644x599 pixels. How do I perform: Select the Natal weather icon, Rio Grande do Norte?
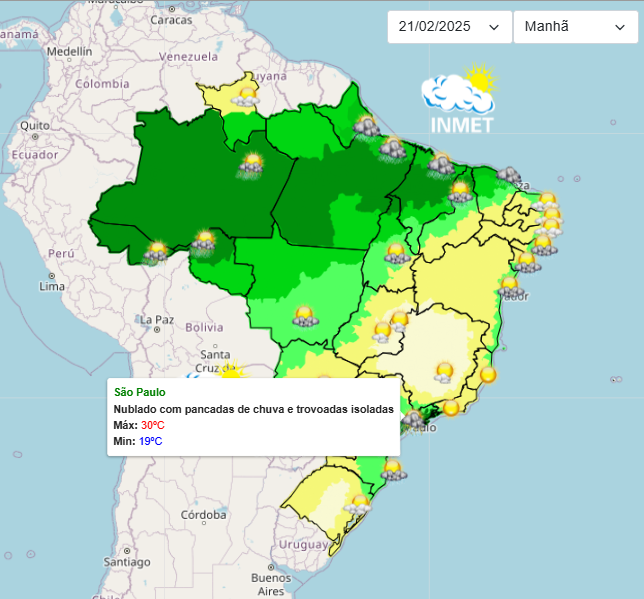pyautogui.click(x=546, y=201)
